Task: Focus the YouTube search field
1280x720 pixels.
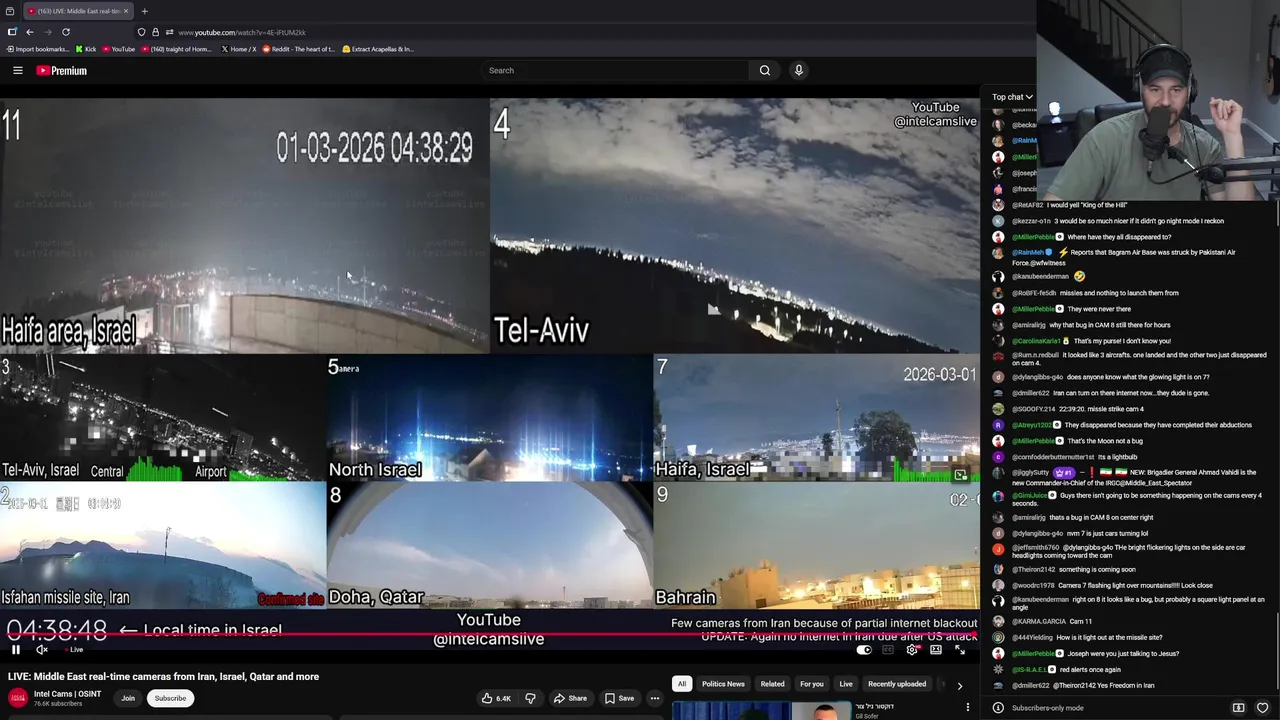Action: pos(615,70)
